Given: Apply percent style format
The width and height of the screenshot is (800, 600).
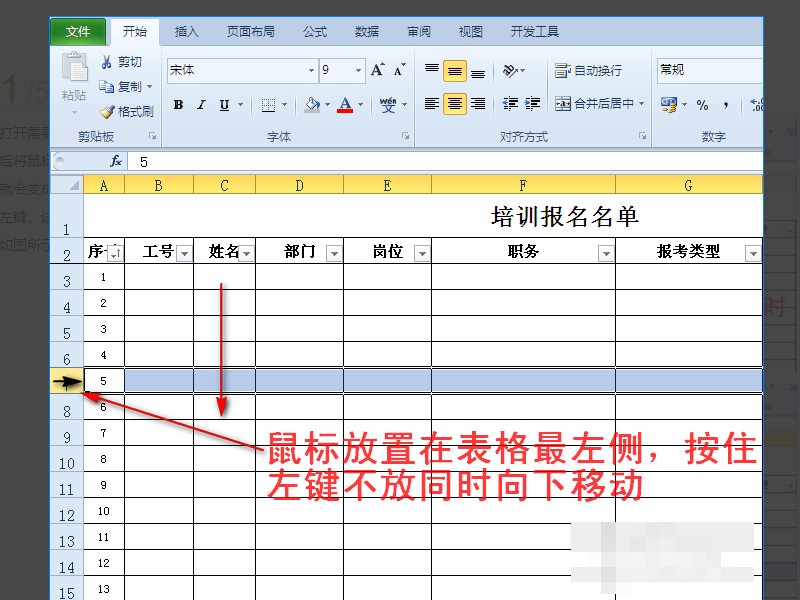Looking at the screenshot, I should [702, 106].
